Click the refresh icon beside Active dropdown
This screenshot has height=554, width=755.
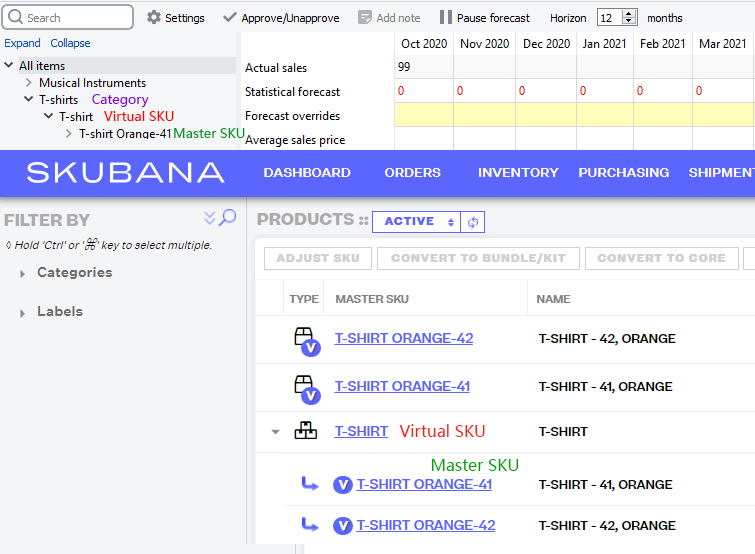[474, 222]
